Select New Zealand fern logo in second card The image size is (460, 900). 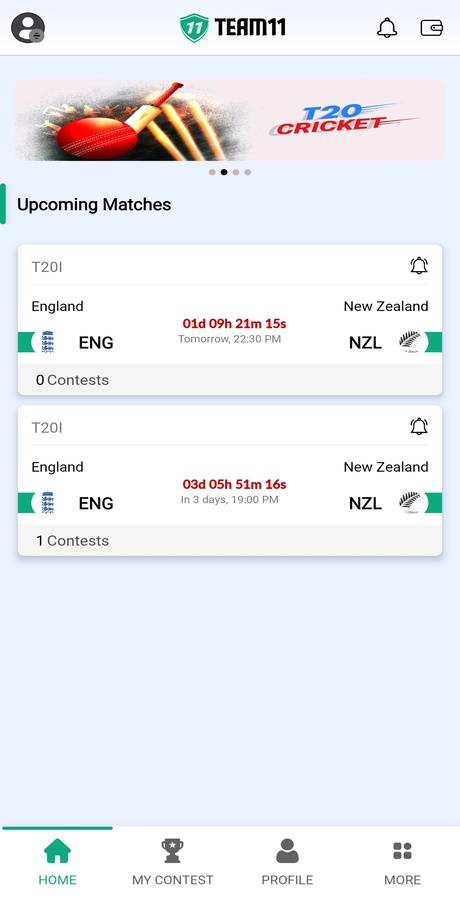[x=409, y=502]
